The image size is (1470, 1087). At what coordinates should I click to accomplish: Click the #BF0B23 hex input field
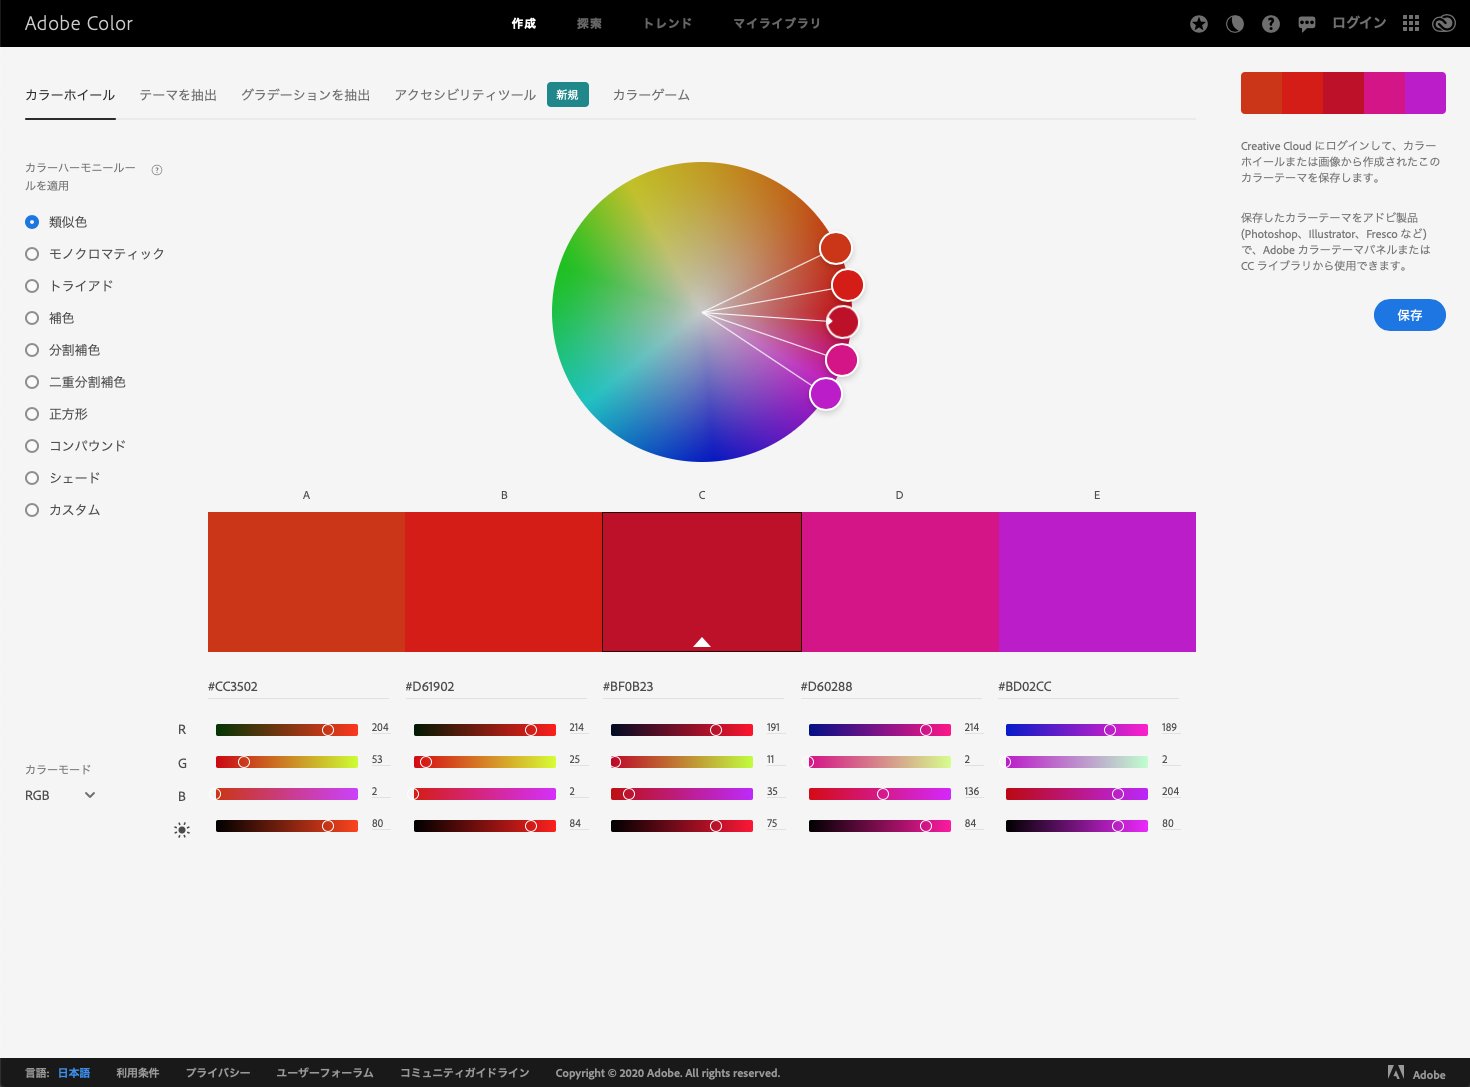(693, 687)
